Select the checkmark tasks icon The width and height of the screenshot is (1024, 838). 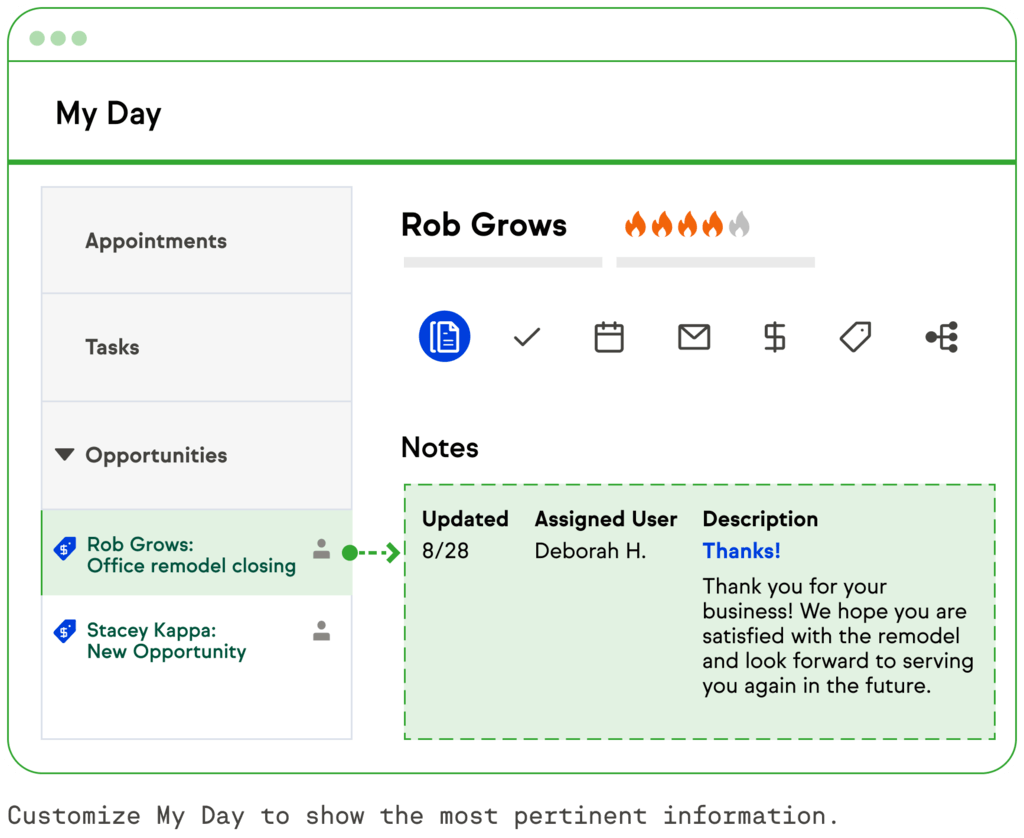(x=527, y=336)
